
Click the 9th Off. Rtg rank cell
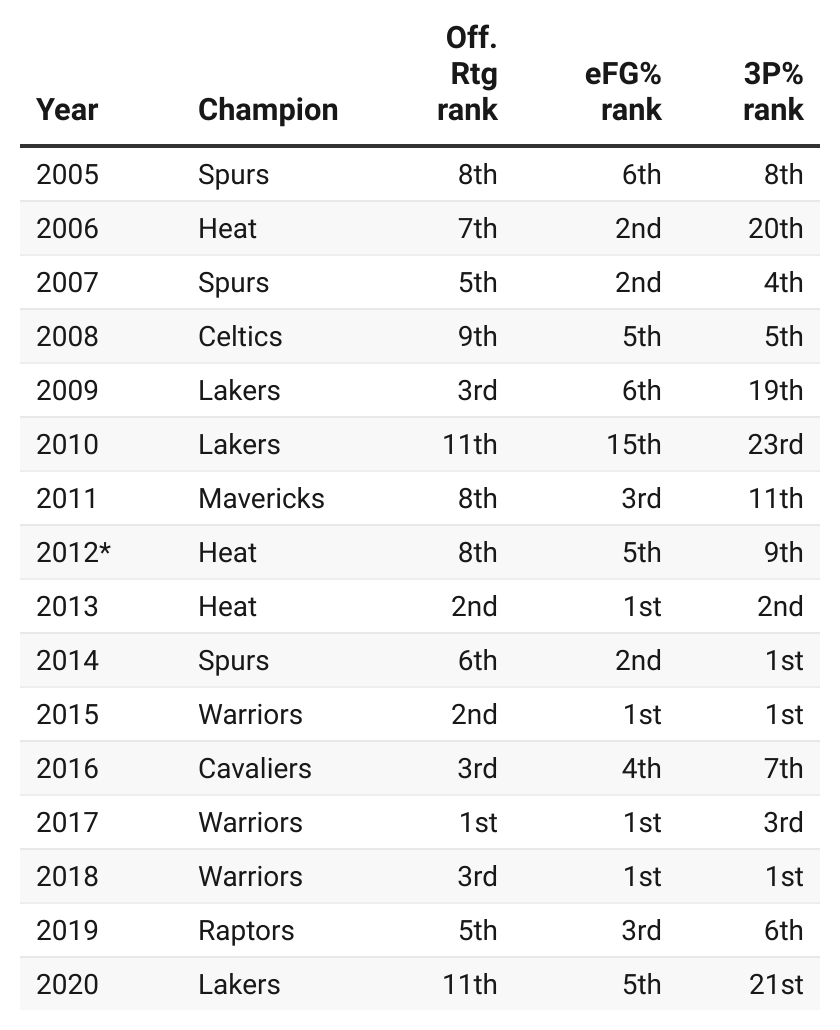click(477, 336)
